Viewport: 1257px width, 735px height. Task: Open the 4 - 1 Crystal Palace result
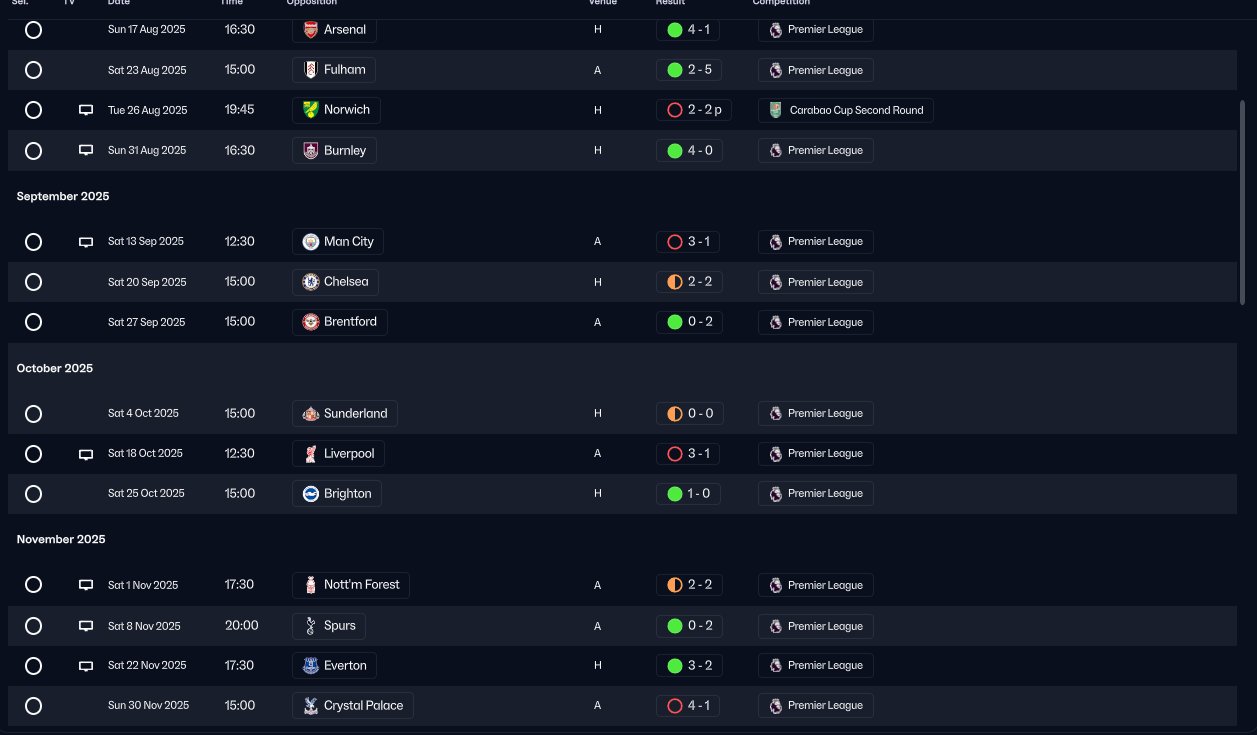688,706
